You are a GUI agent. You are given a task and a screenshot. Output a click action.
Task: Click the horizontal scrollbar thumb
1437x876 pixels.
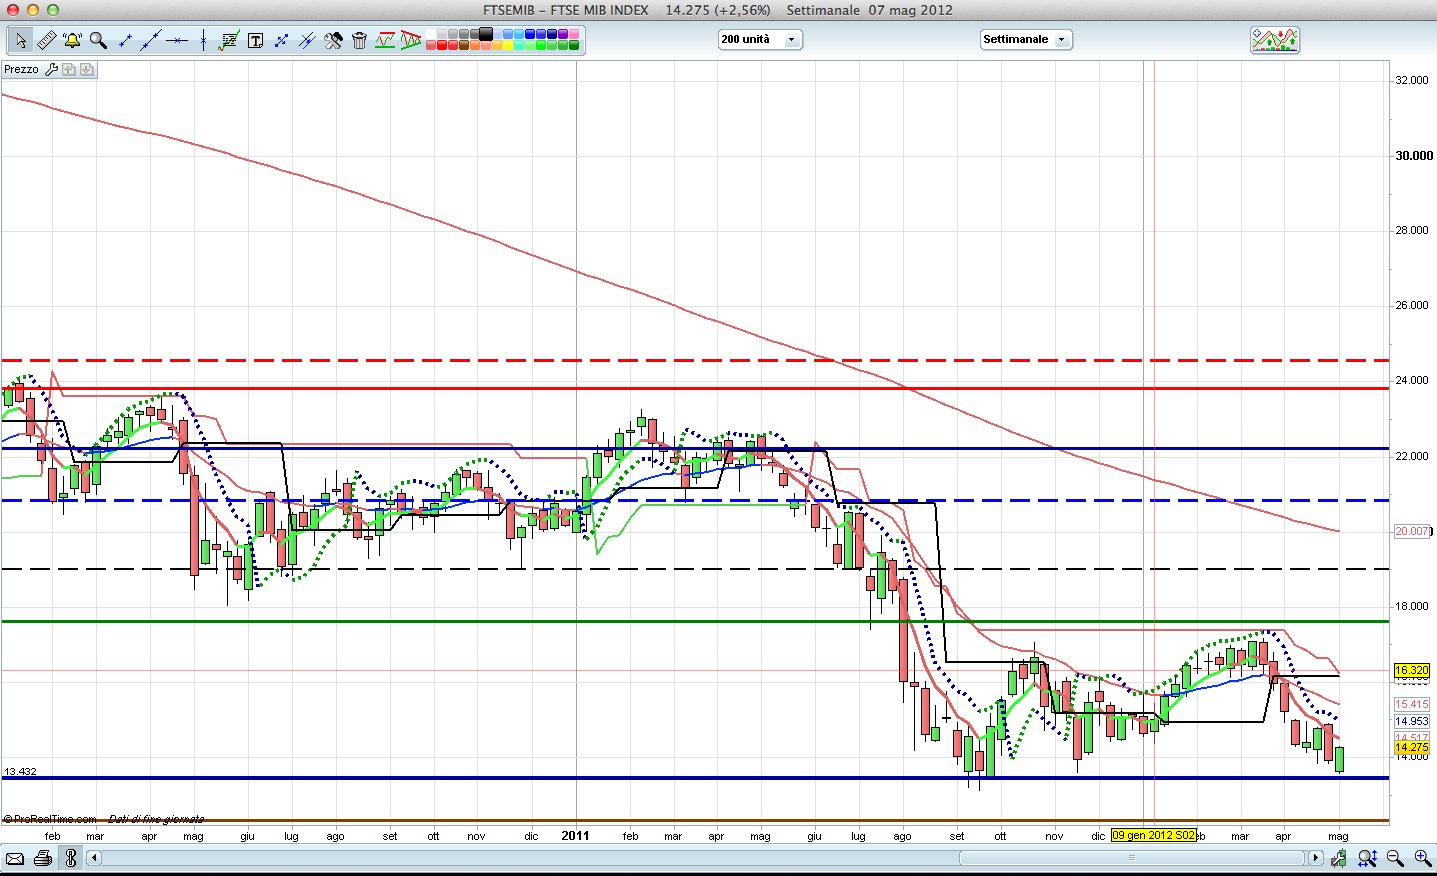tap(1132, 858)
